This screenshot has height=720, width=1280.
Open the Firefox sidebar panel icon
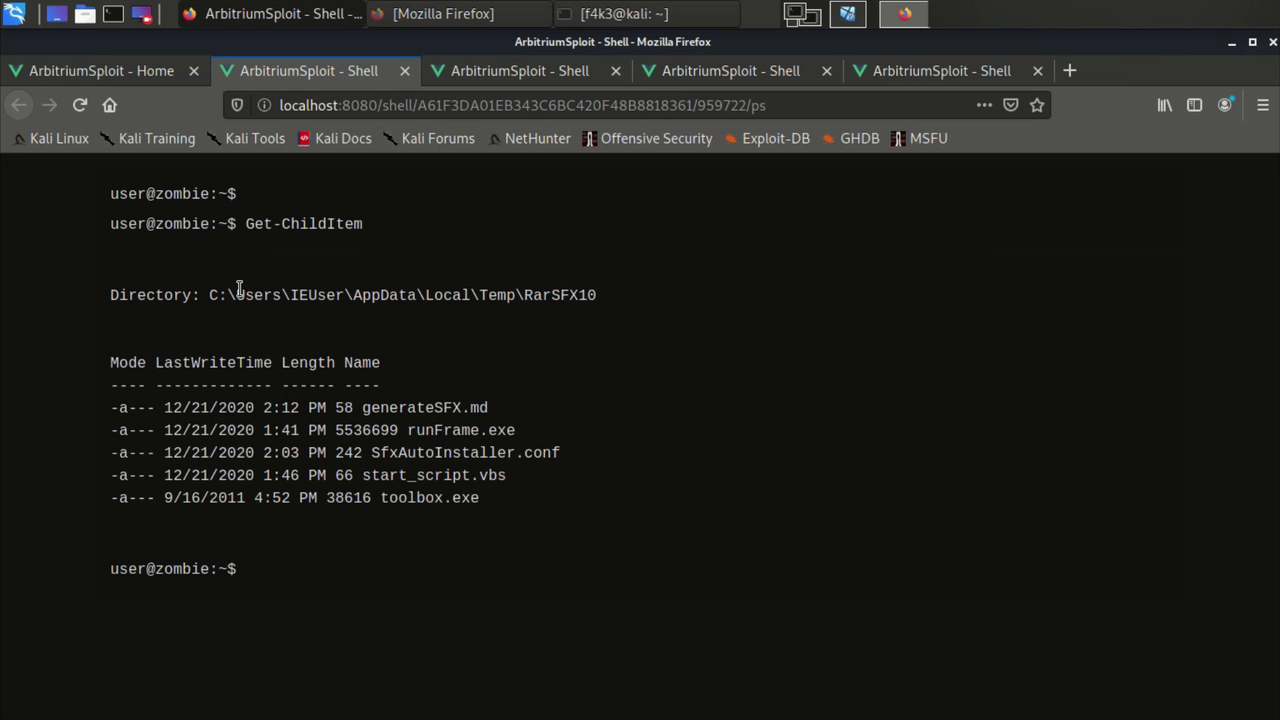pyautogui.click(x=1194, y=105)
